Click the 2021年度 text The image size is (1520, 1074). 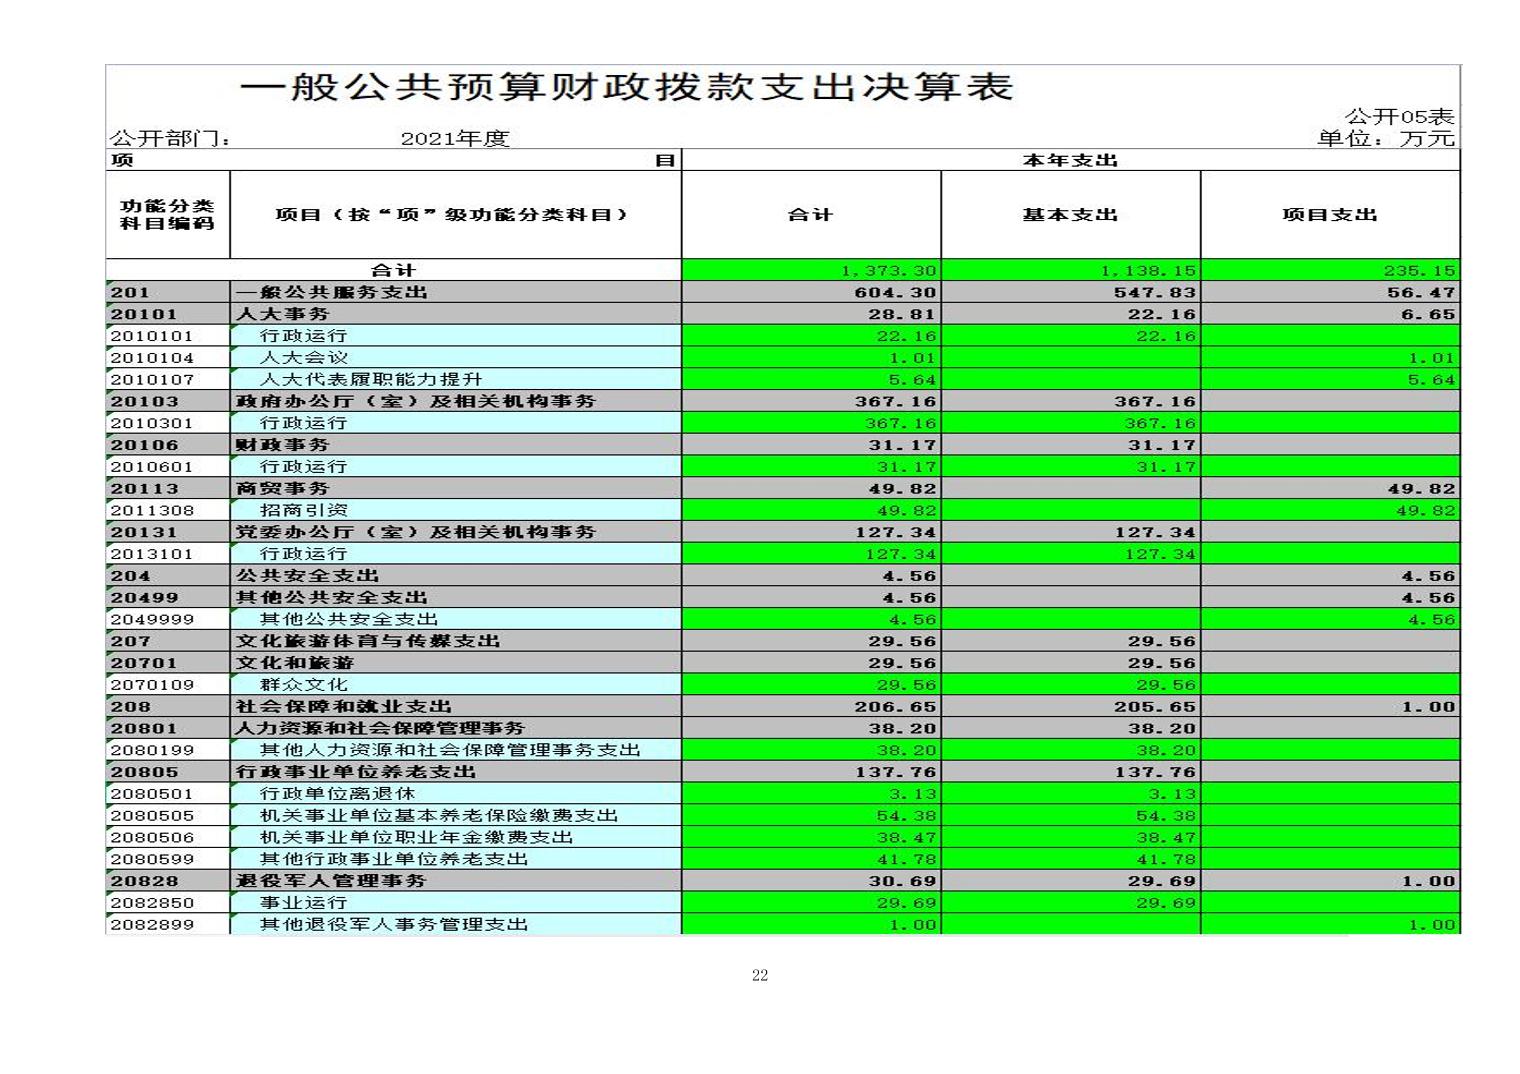(455, 138)
